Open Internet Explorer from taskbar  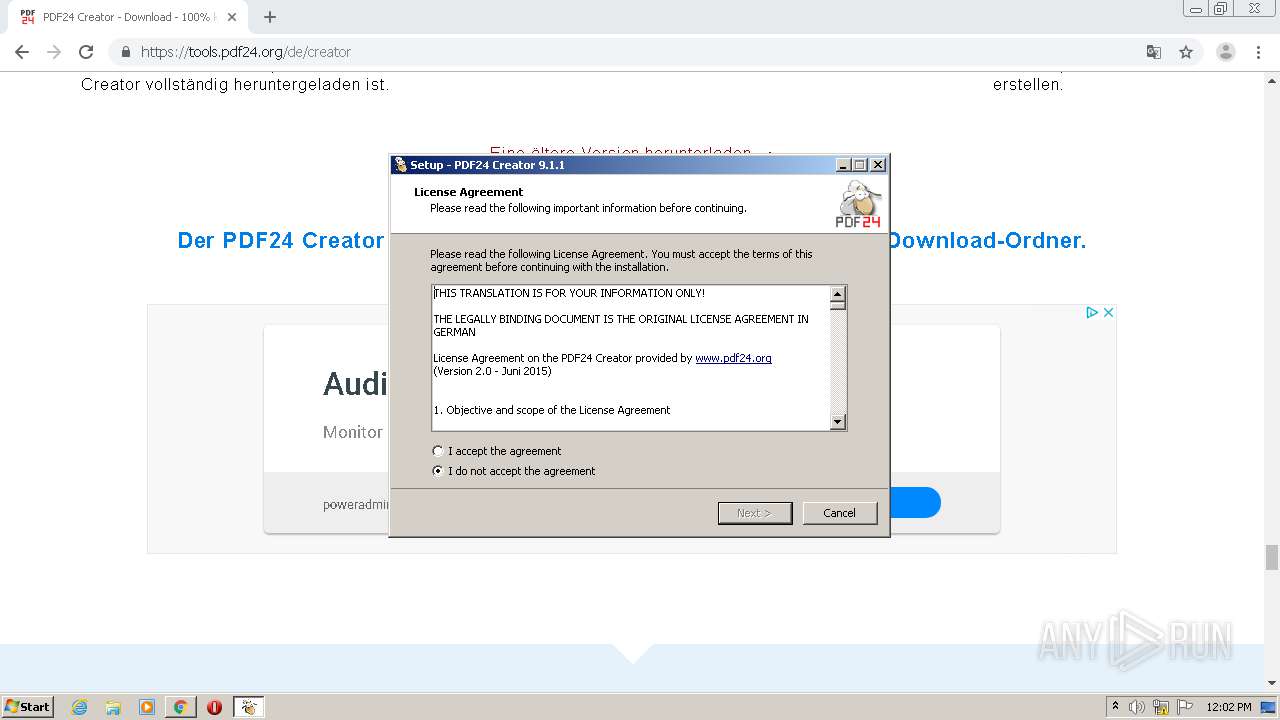(x=79, y=707)
